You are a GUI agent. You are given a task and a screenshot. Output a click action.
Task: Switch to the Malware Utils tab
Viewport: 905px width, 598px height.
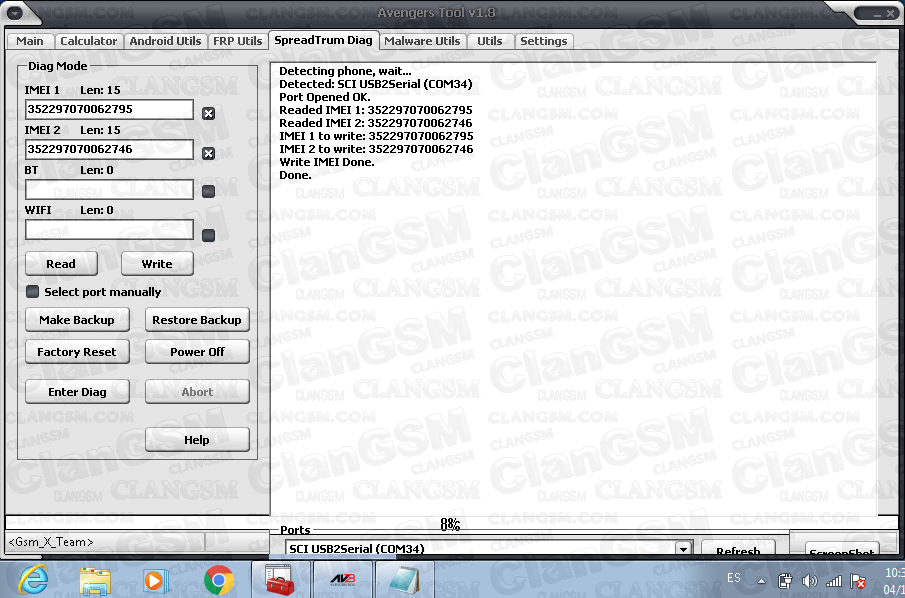(422, 41)
